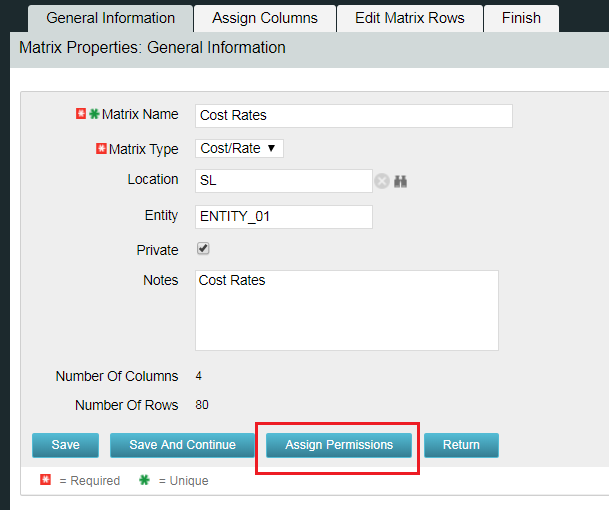Viewport: 609px width, 510px height.
Task: Click the '= Unique' legend text
Action: 183,481
